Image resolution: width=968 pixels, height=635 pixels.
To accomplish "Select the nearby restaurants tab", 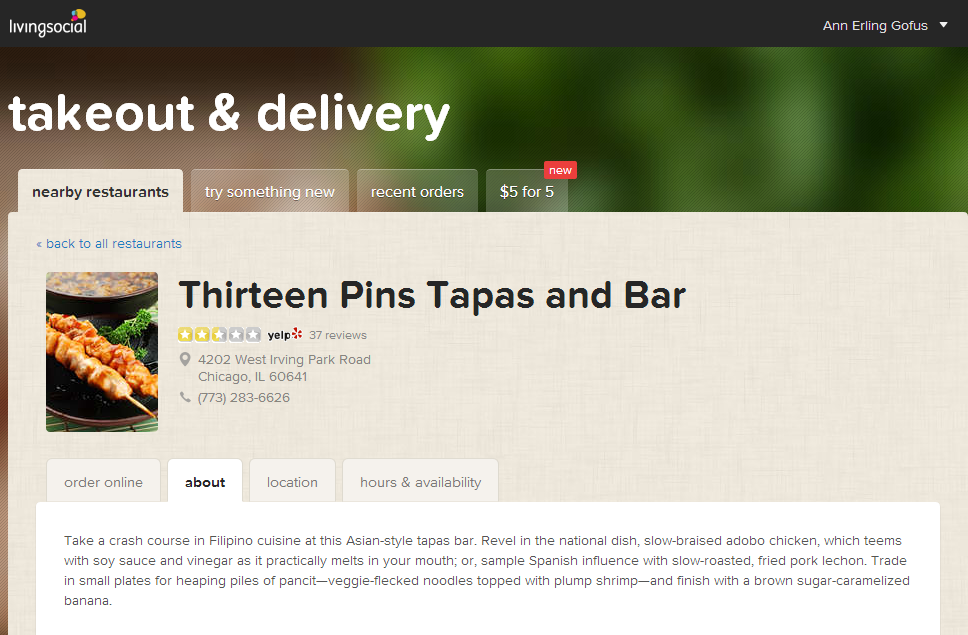I will [x=101, y=191].
